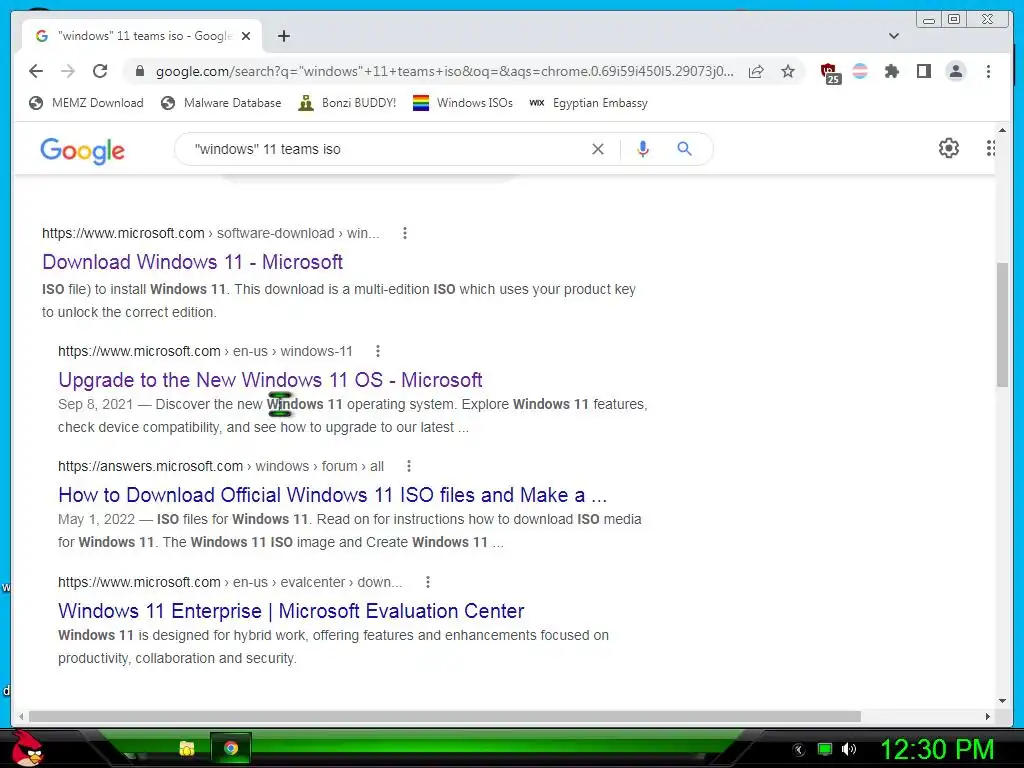Click the 12:30 PM taskbar clock

937,750
